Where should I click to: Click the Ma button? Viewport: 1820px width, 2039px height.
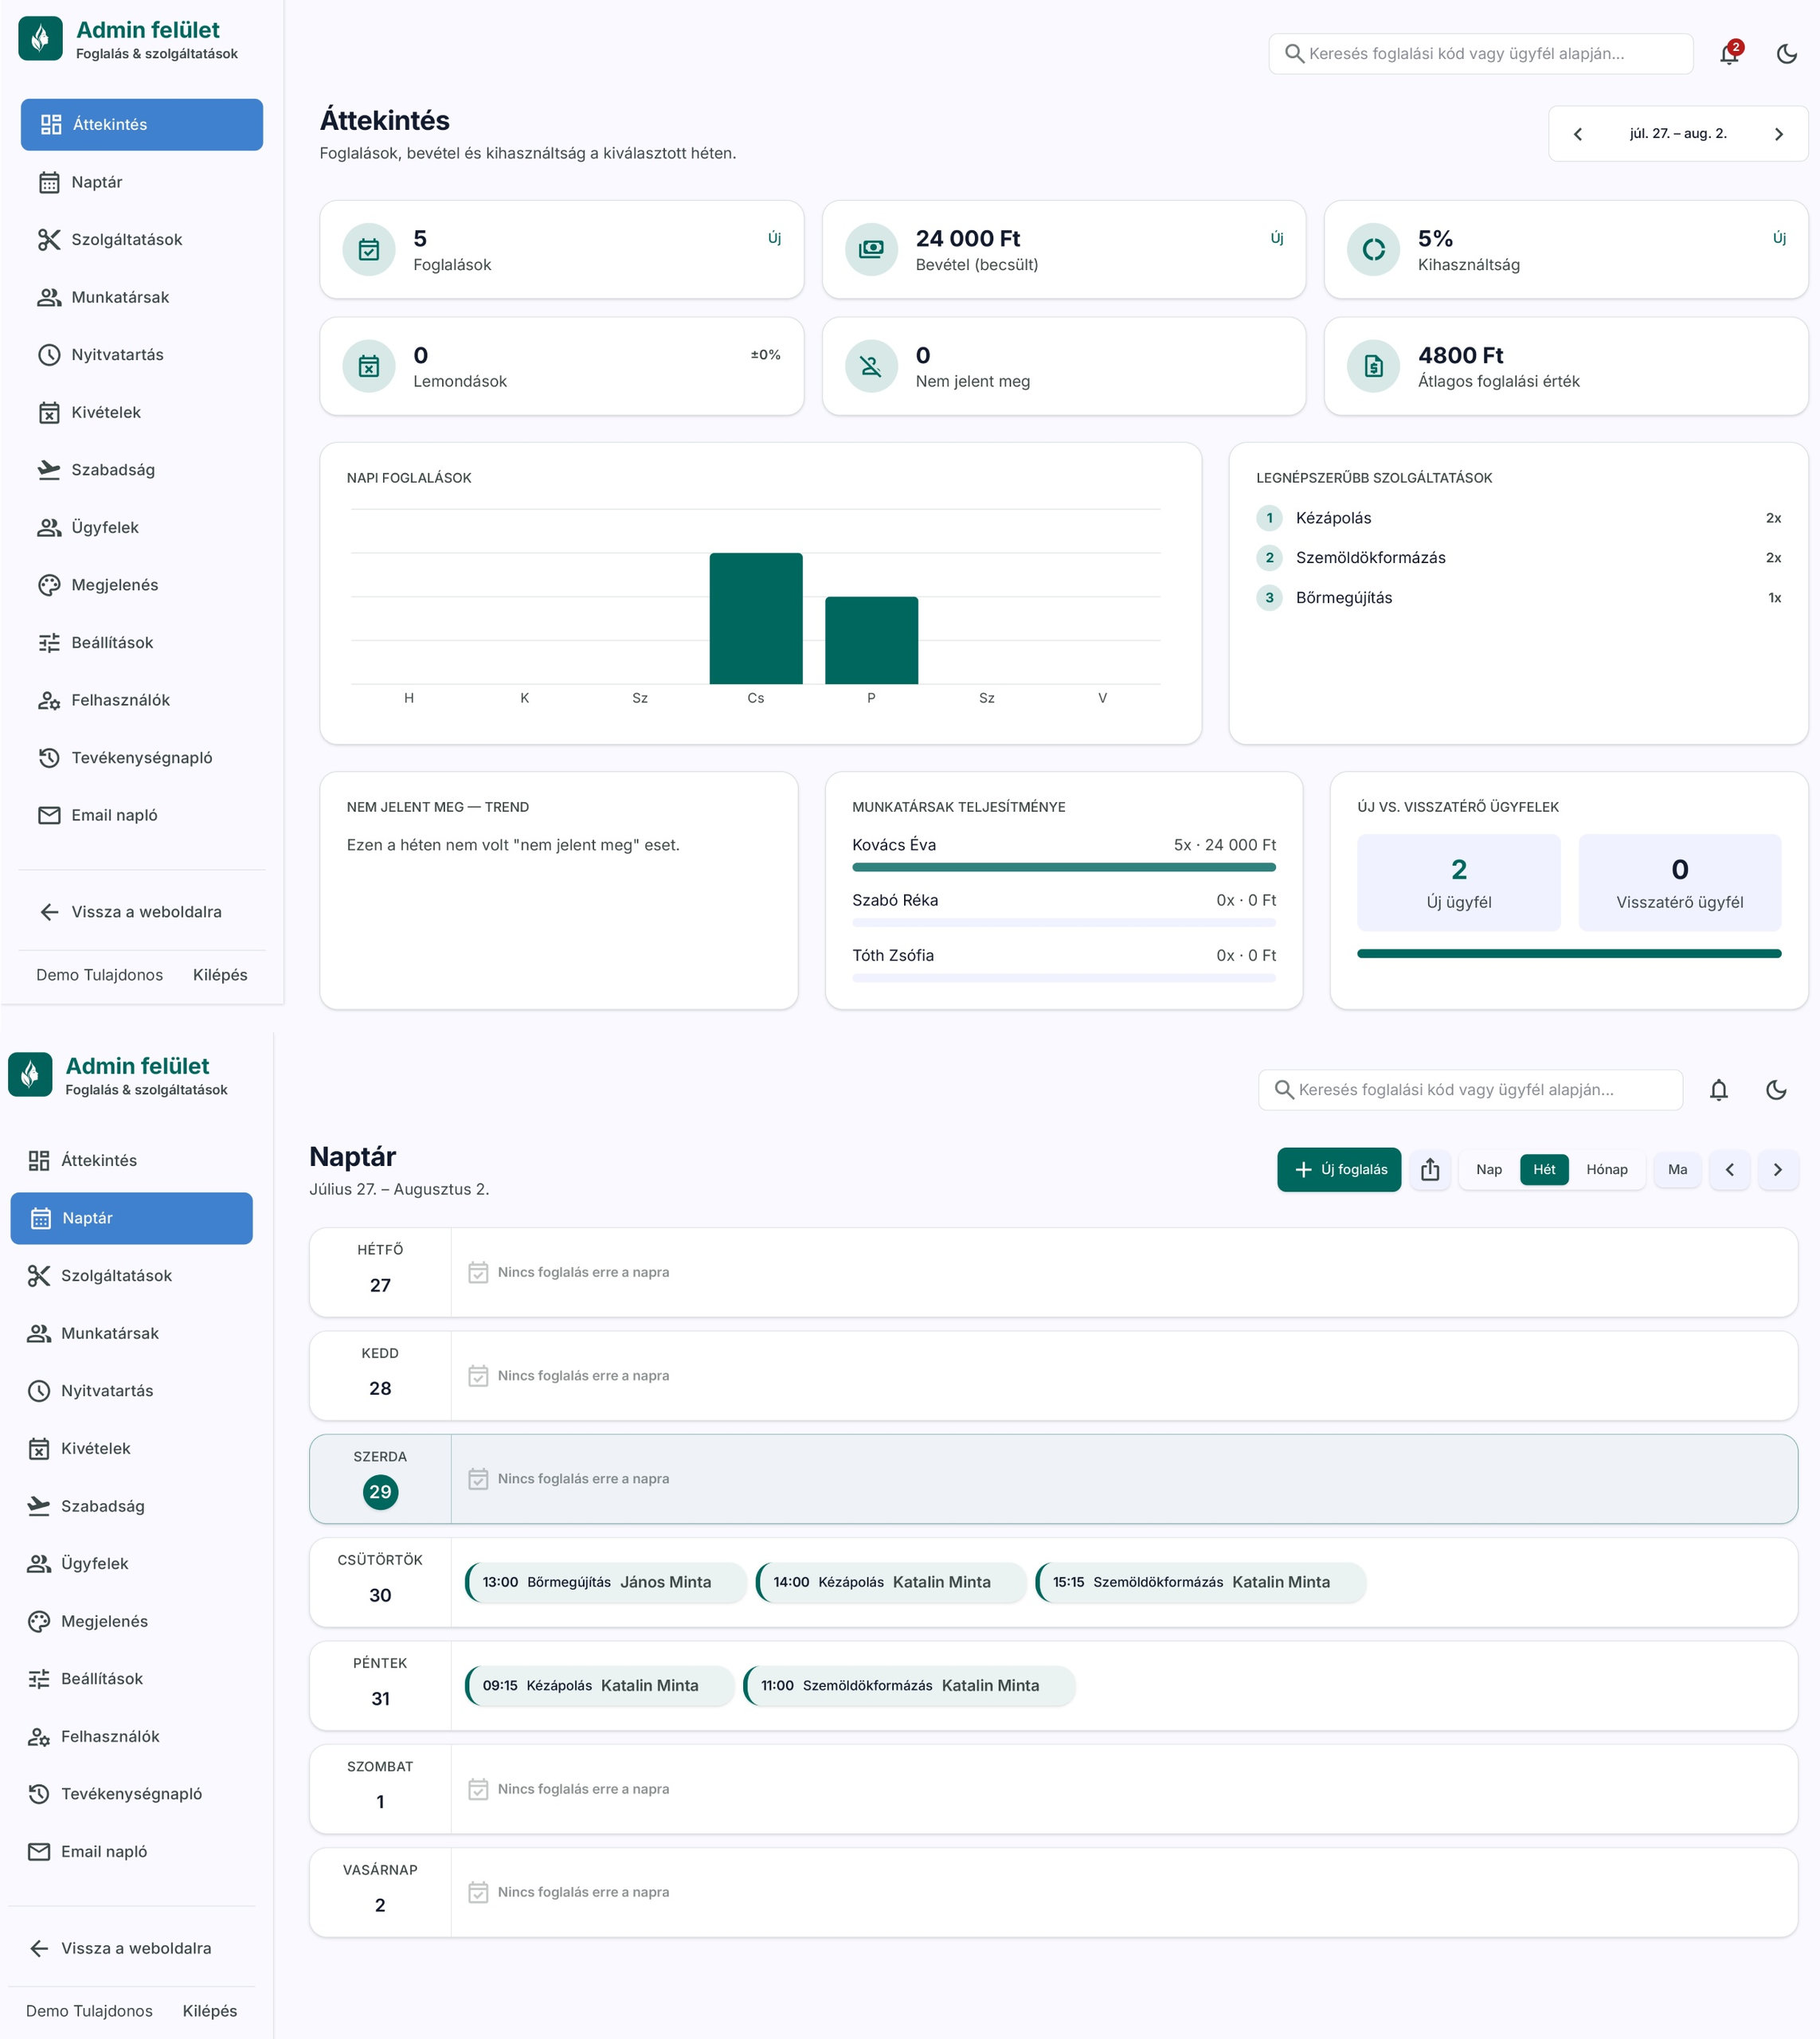[1678, 1170]
